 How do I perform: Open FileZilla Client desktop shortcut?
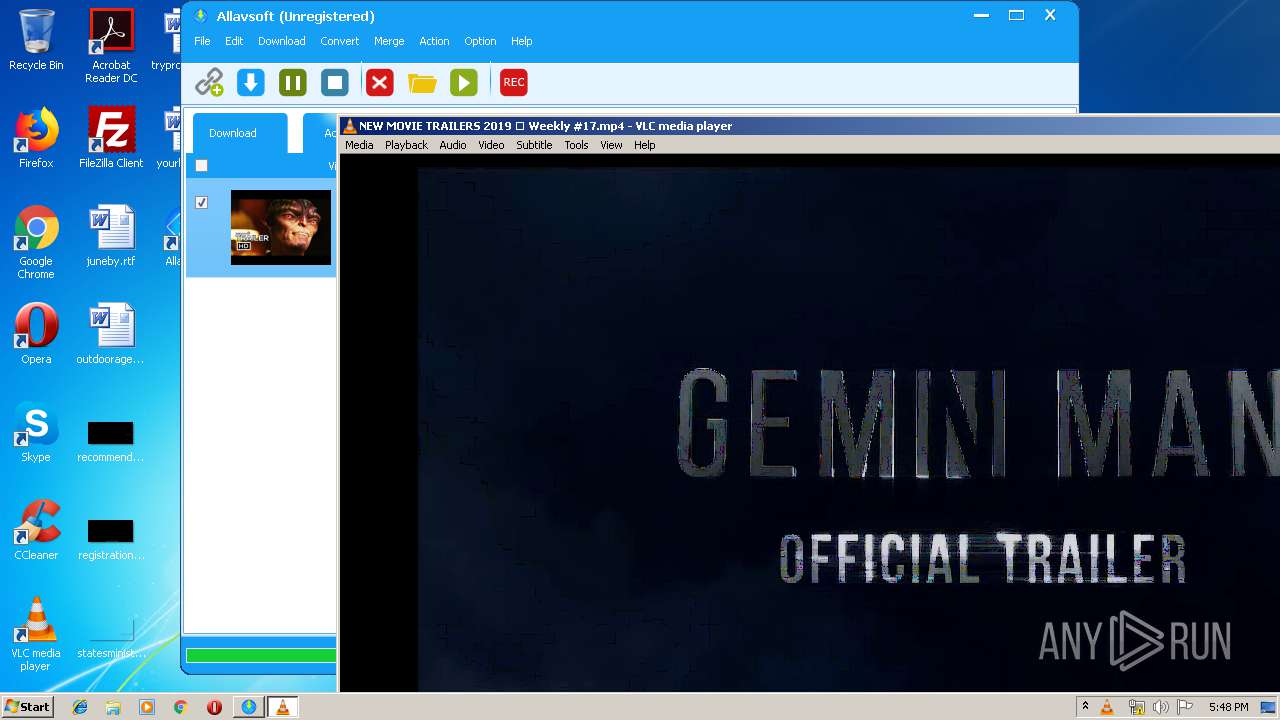coord(111,138)
